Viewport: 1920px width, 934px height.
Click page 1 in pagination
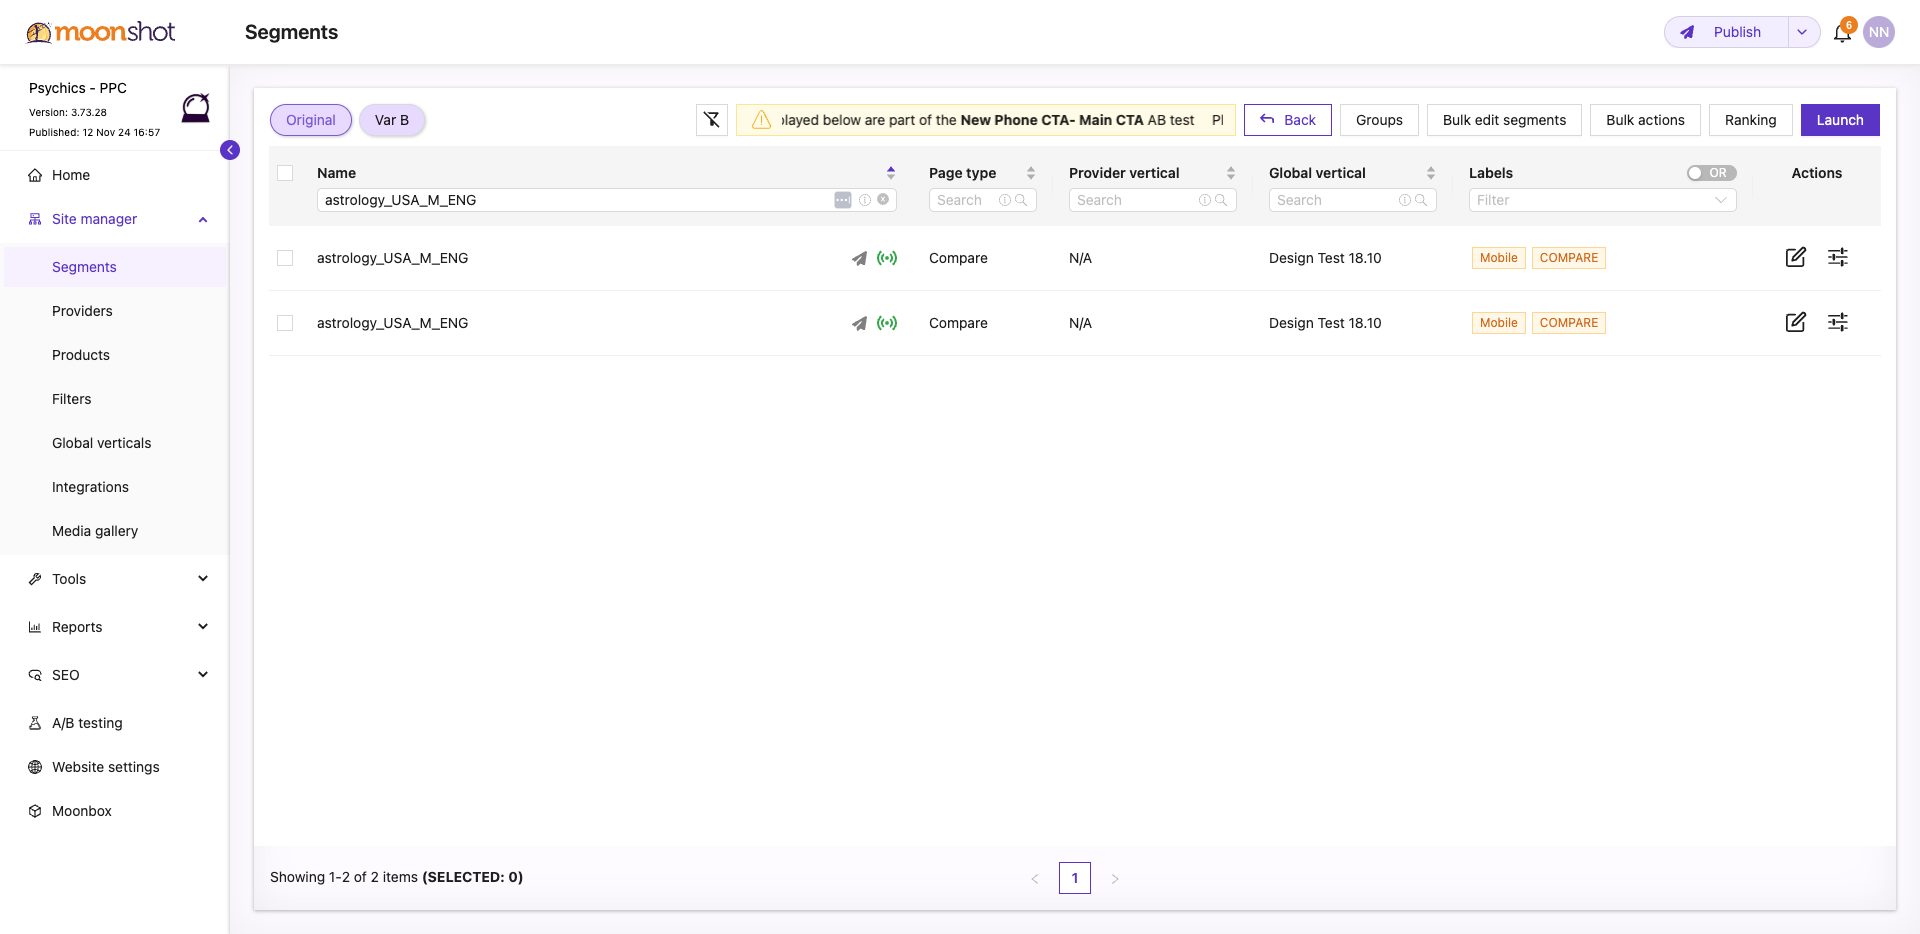pos(1075,878)
